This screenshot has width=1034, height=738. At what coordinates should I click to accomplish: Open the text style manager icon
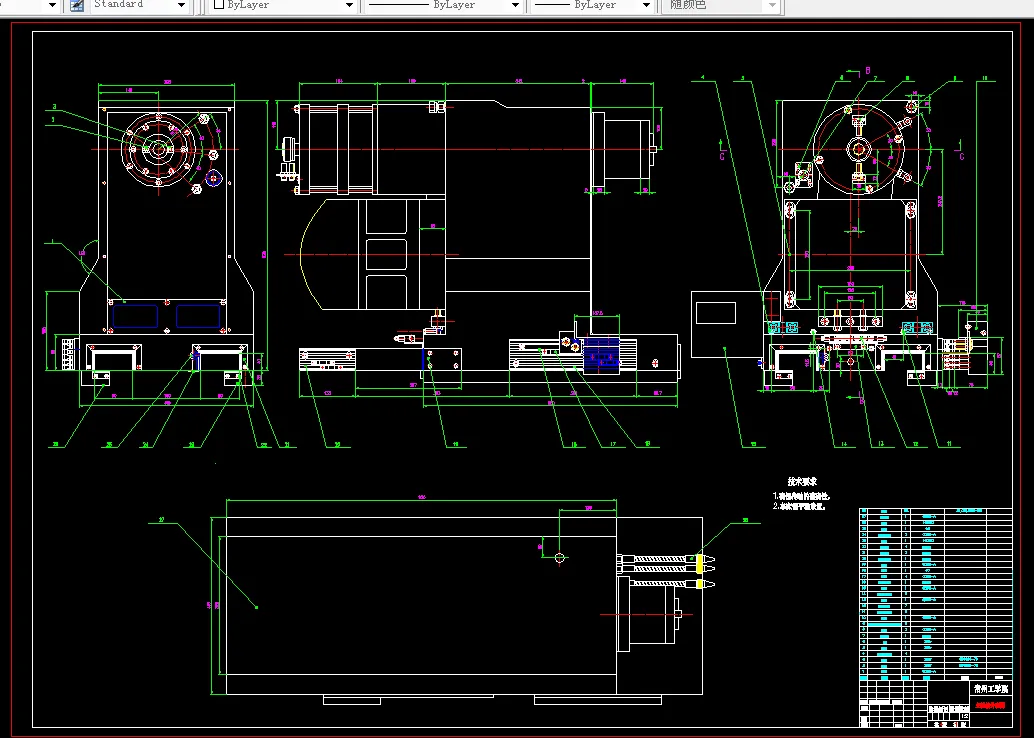pos(76,5)
